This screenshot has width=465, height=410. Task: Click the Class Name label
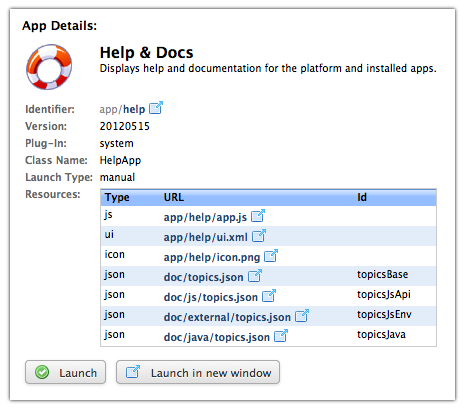point(56,160)
